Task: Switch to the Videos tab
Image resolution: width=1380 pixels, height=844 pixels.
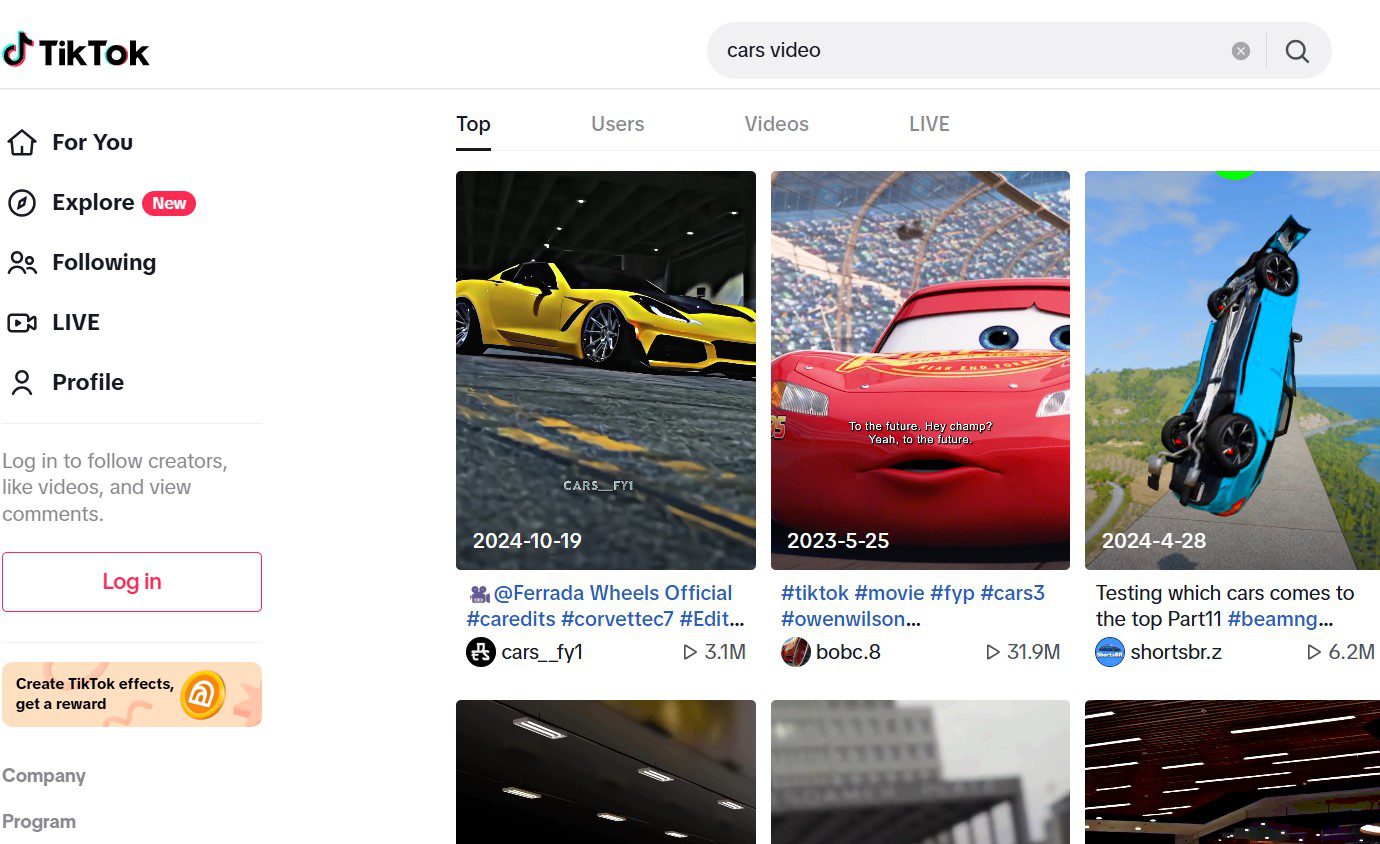Action: point(776,124)
